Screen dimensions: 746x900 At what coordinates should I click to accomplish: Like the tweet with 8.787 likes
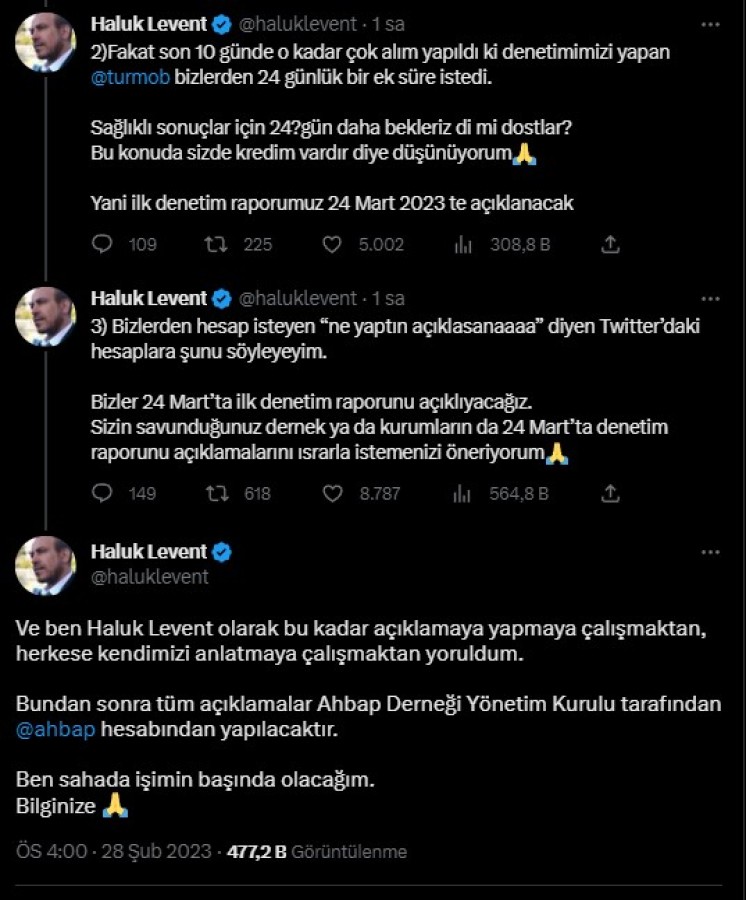[333, 493]
